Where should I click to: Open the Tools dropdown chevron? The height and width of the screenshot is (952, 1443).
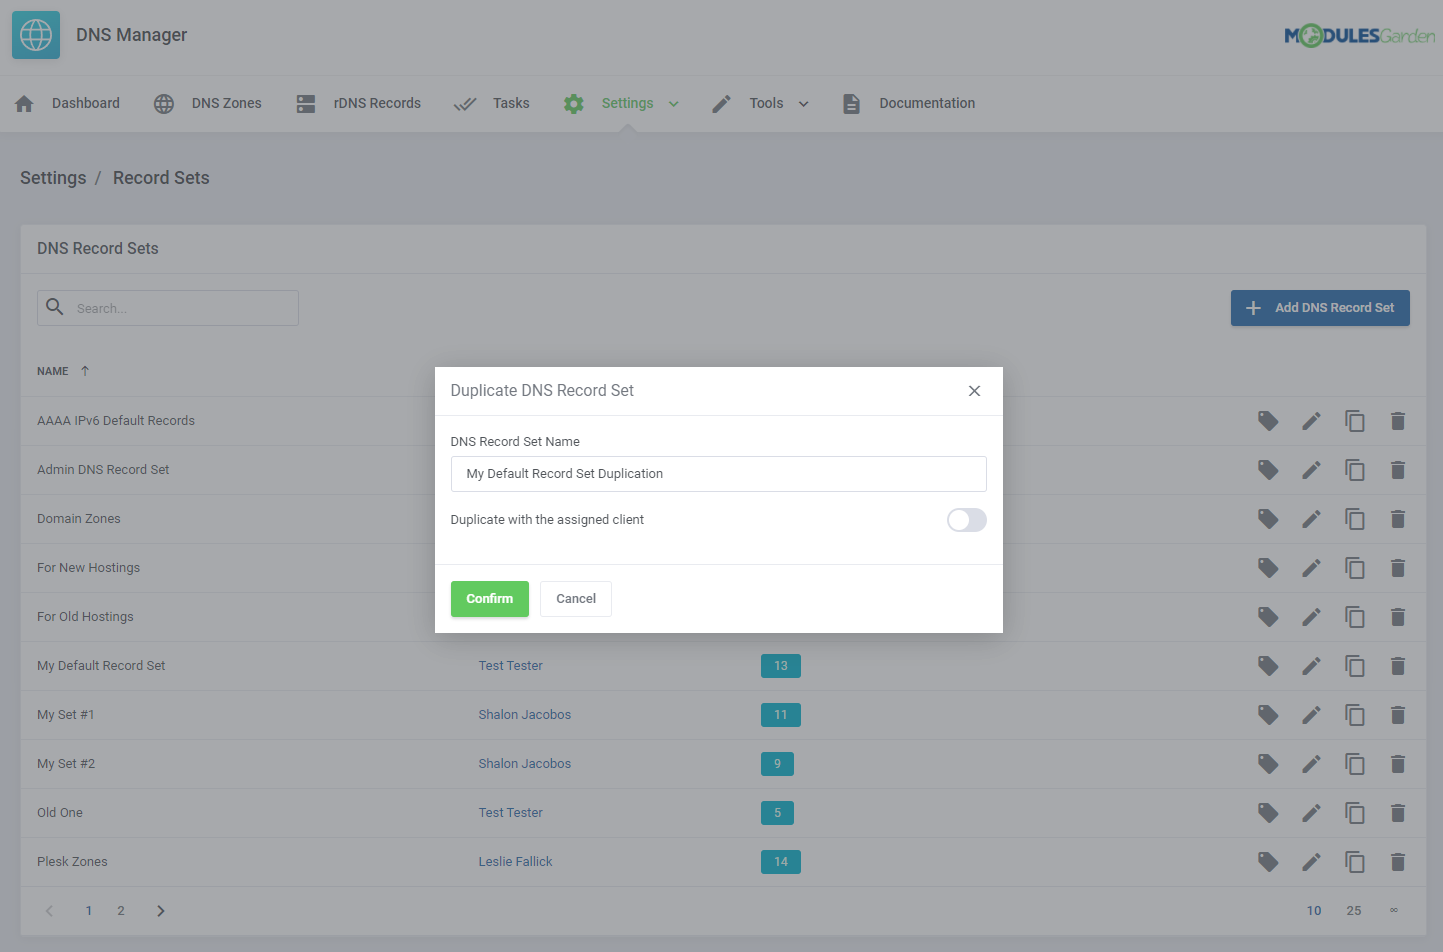[x=805, y=103]
